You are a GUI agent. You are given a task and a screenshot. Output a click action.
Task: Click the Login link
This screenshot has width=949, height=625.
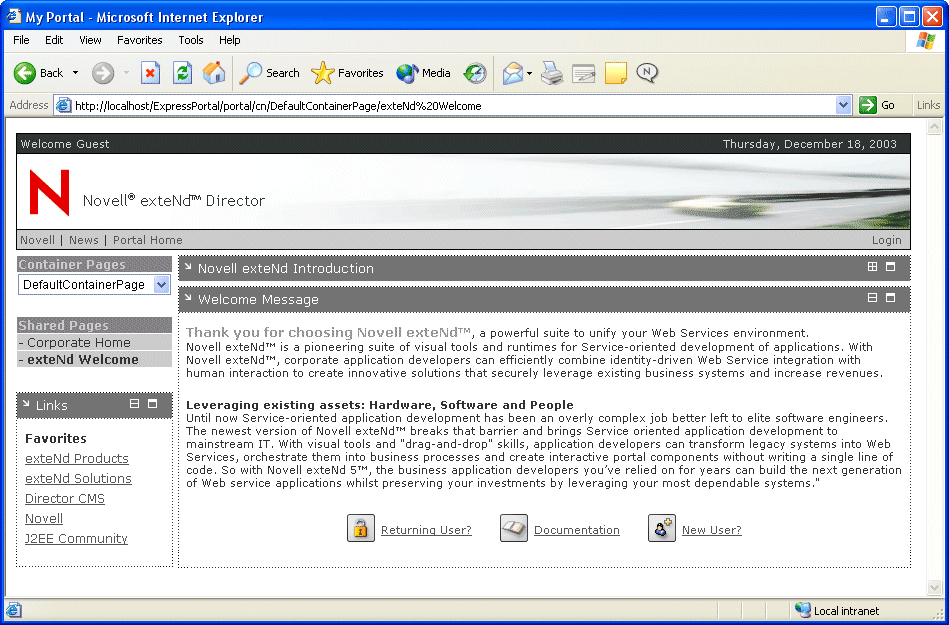[886, 240]
